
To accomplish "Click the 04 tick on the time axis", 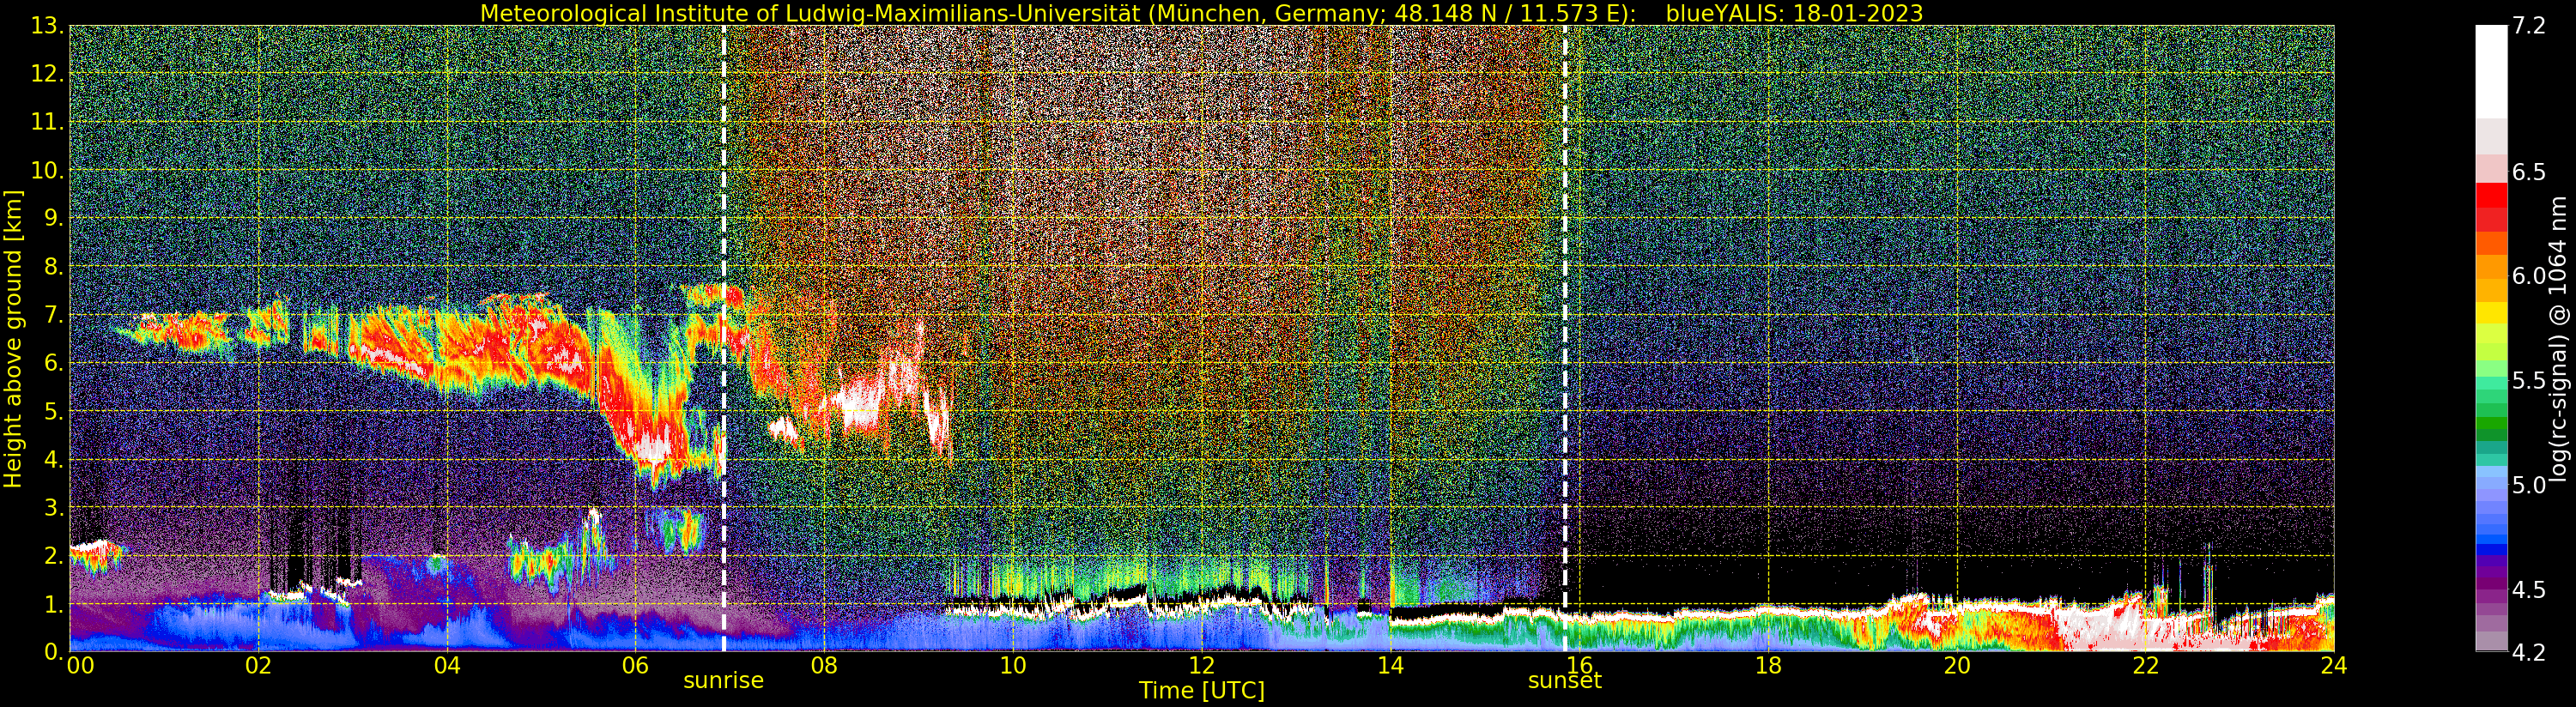I will 447,665.
